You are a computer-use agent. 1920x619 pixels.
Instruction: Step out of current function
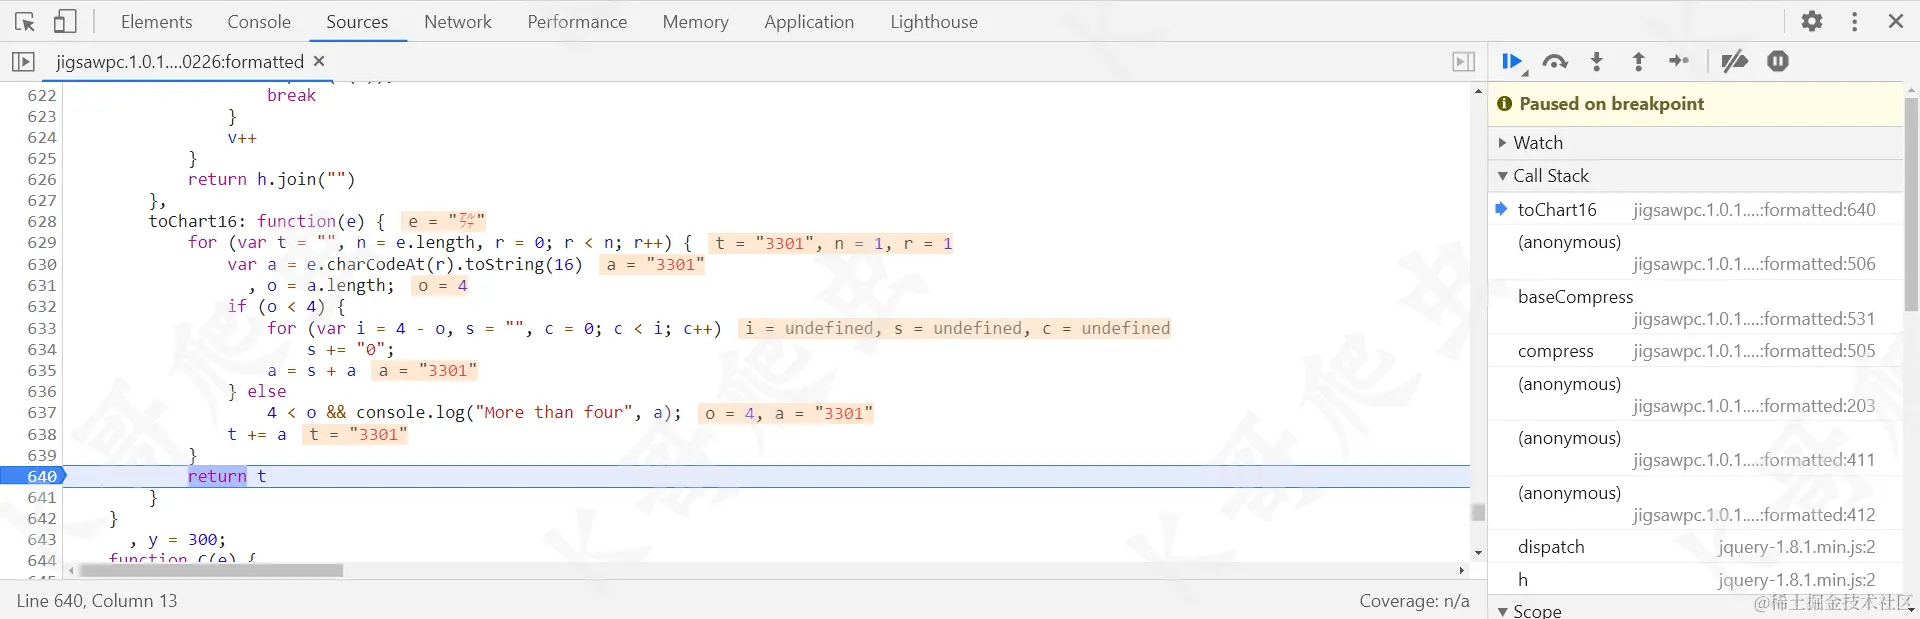(x=1638, y=62)
